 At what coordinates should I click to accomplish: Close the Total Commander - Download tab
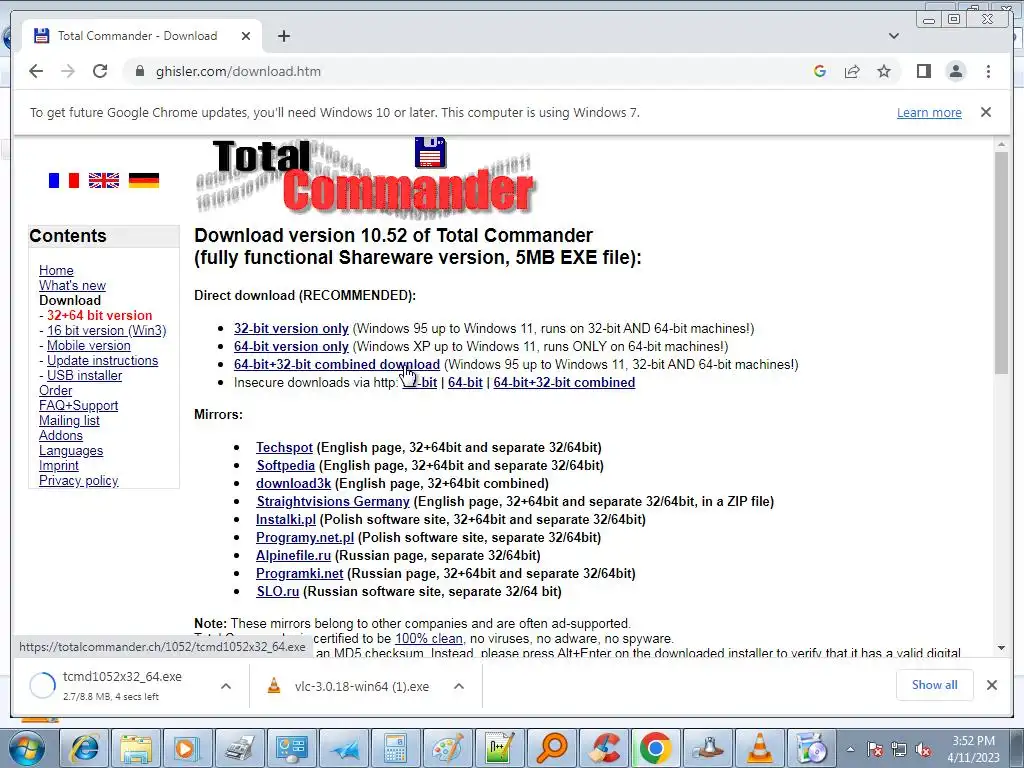[x=246, y=36]
